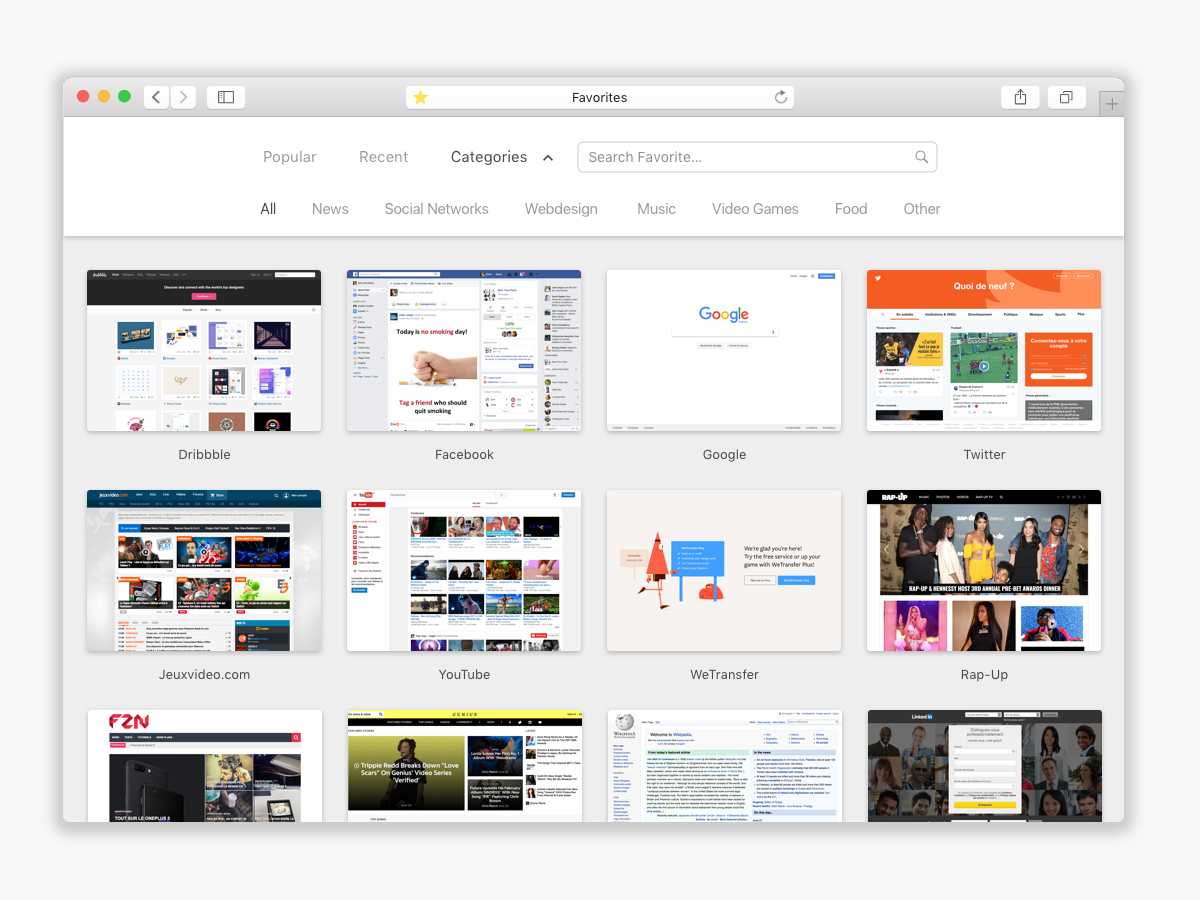Open the YouTube thumbnail

click(464, 570)
